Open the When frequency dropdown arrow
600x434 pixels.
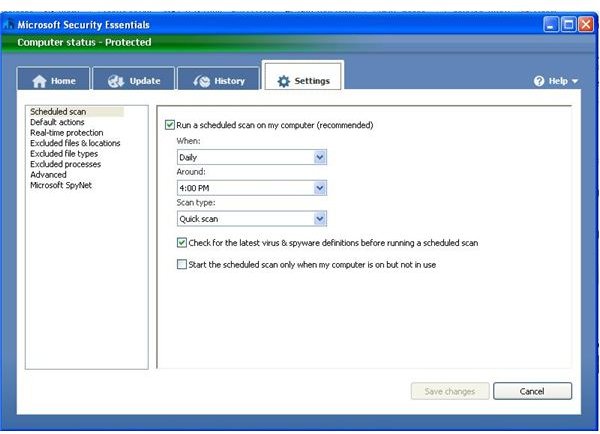(x=320, y=157)
